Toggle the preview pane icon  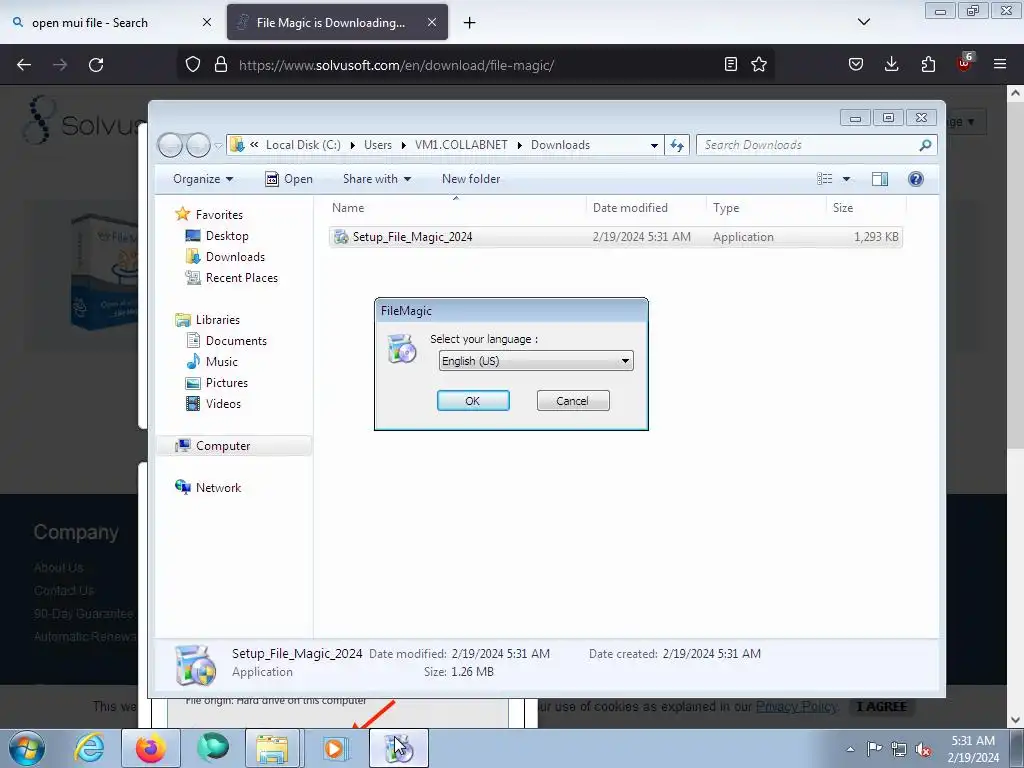(x=880, y=179)
